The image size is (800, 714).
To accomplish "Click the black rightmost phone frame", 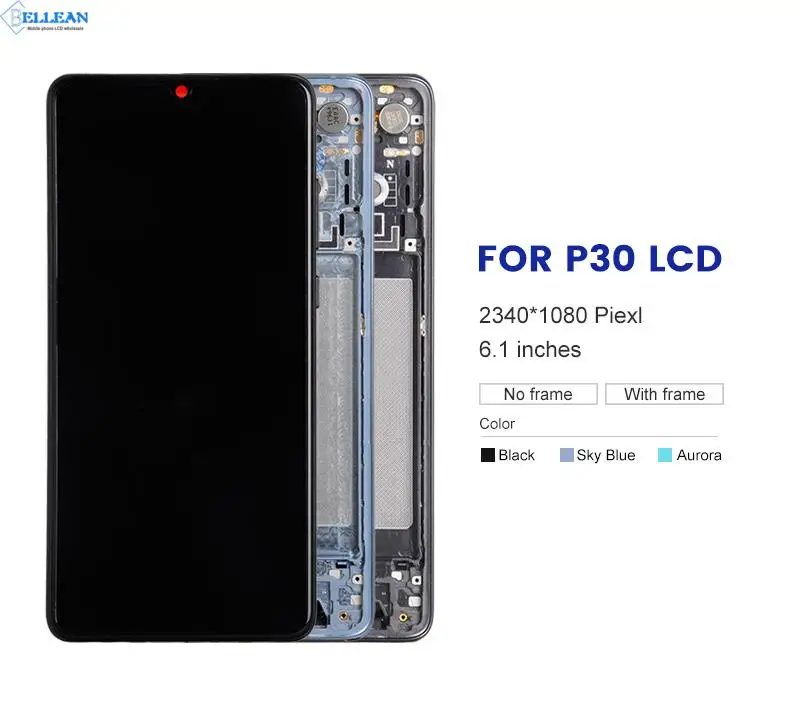I will pos(403,357).
